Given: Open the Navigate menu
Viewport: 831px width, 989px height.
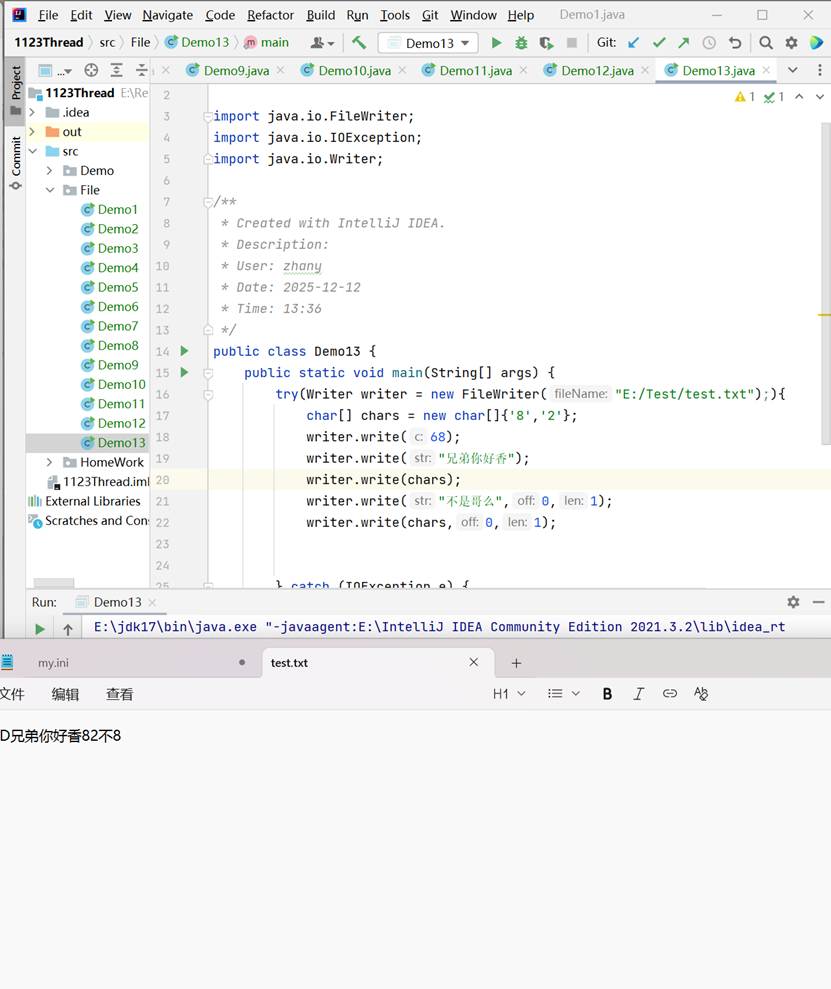Looking at the screenshot, I should coord(167,15).
